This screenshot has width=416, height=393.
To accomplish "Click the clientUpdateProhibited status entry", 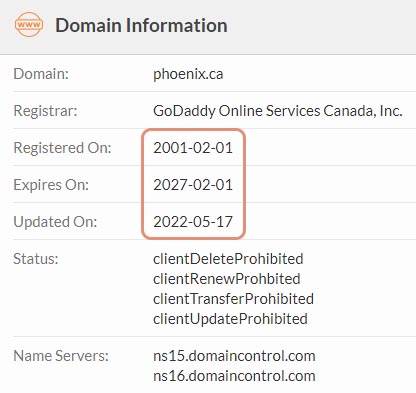I will (230, 319).
